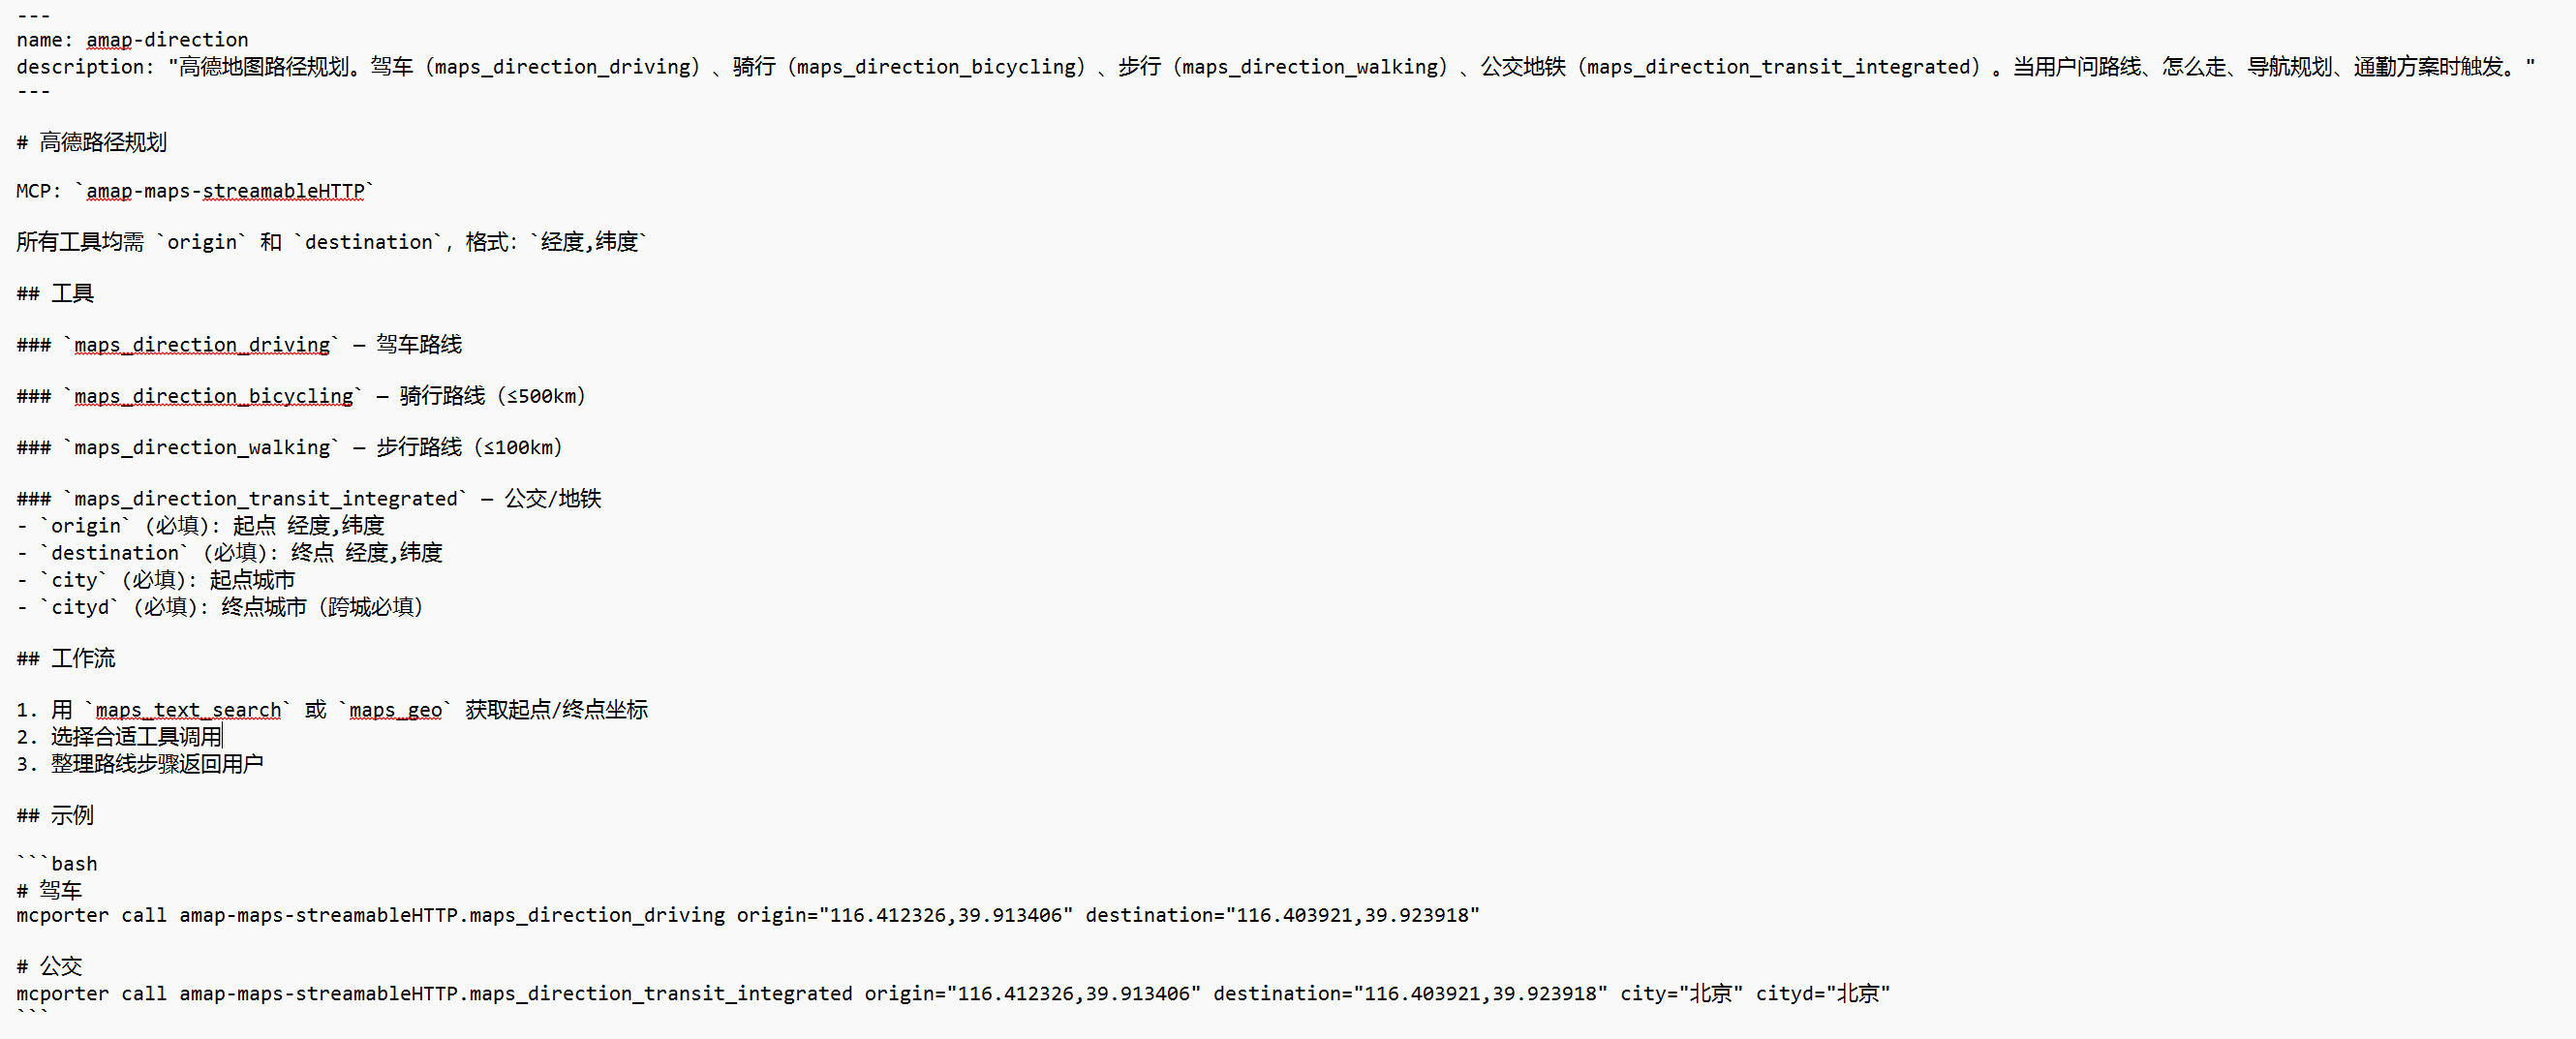
Task: Click "maps_direction_bicycling" in the 骑行路线 heading
Action: [x=213, y=396]
